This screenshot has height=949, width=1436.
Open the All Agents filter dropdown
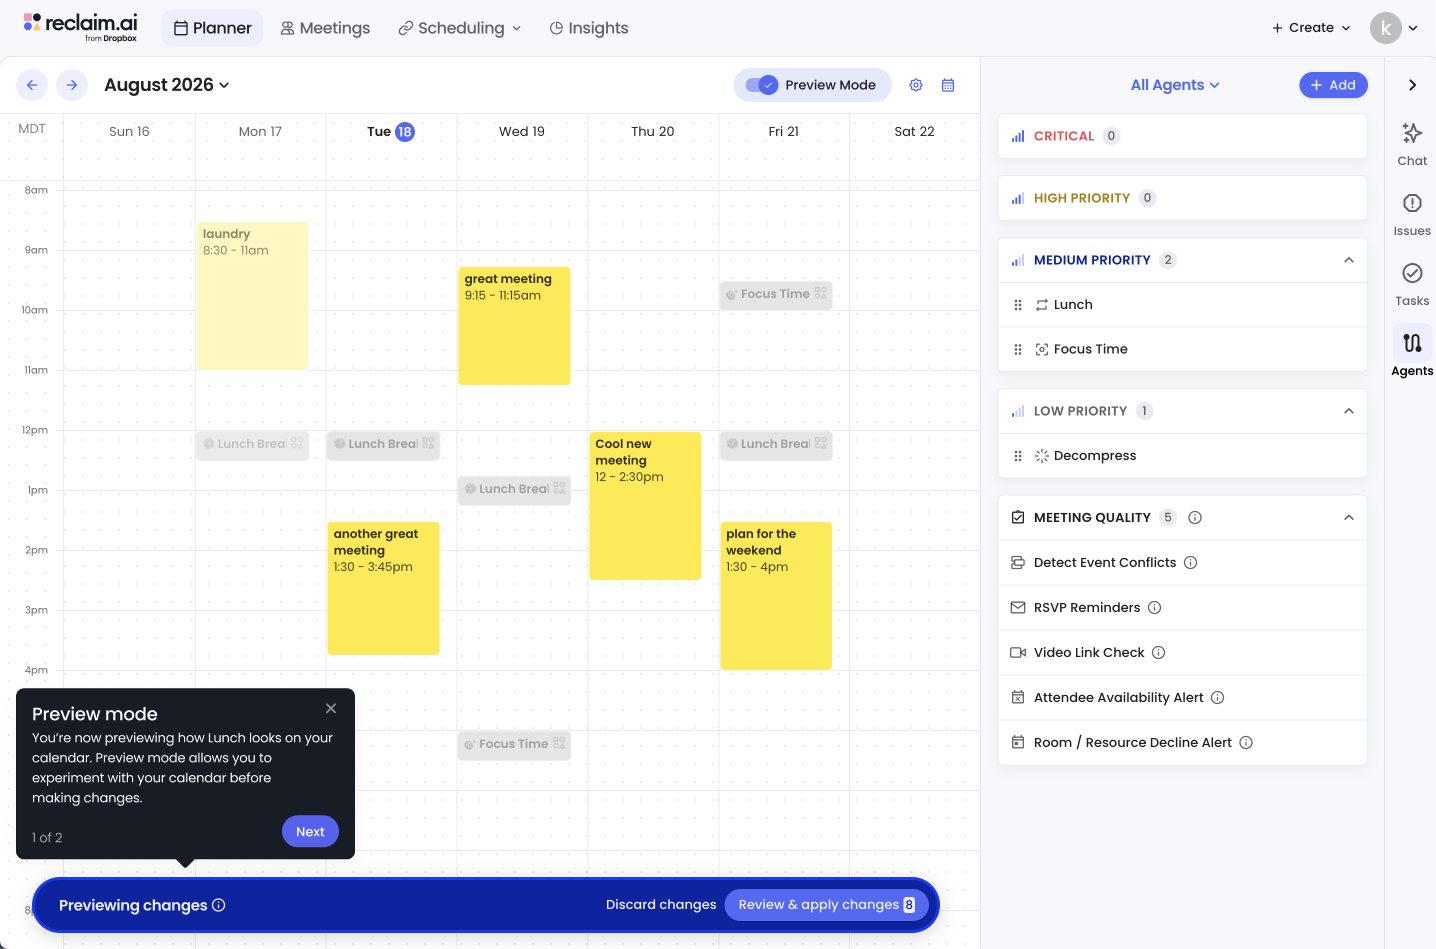coord(1175,85)
